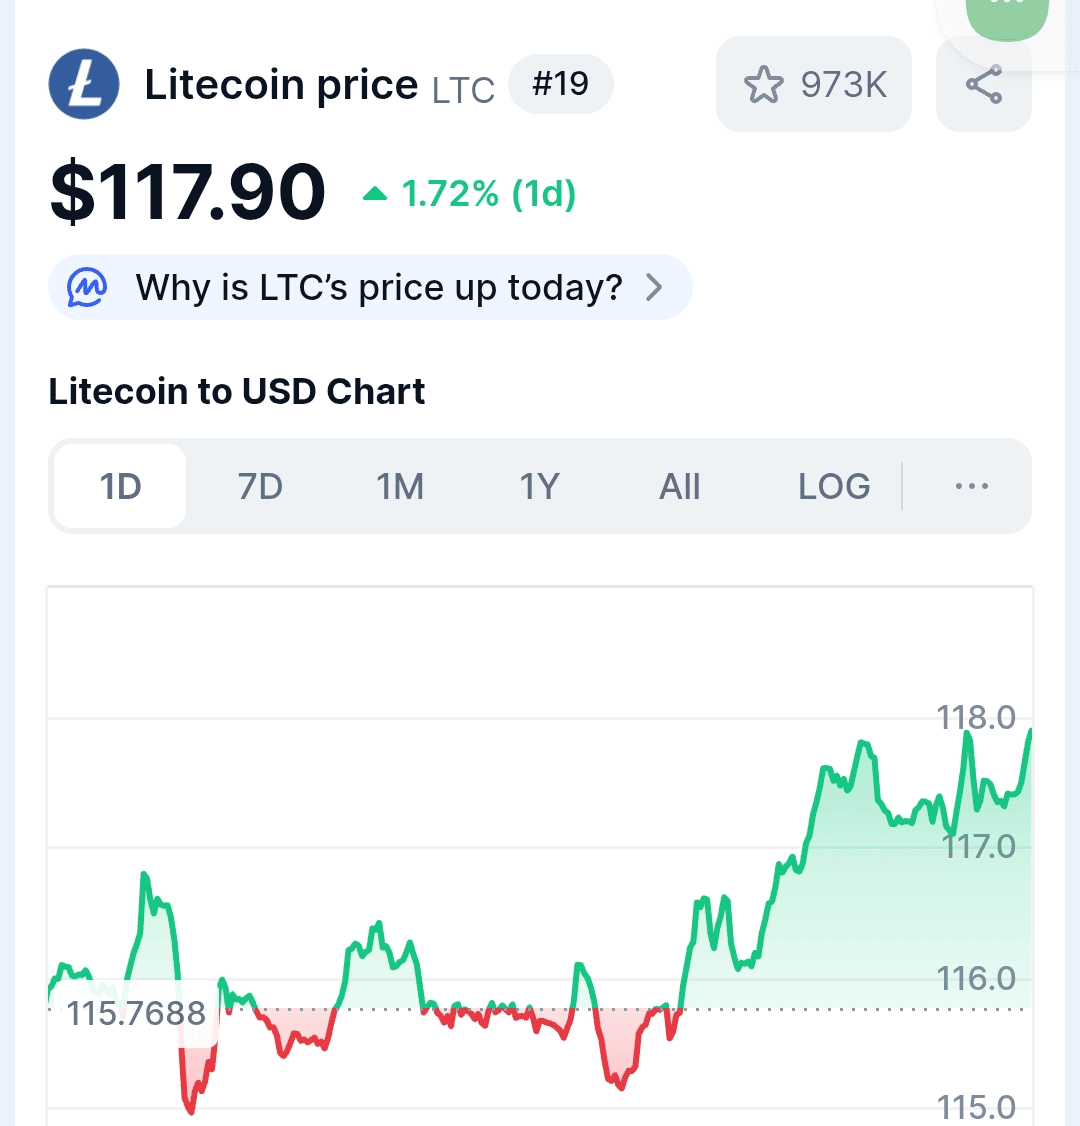Click the AI chat icon beside price question

87,287
